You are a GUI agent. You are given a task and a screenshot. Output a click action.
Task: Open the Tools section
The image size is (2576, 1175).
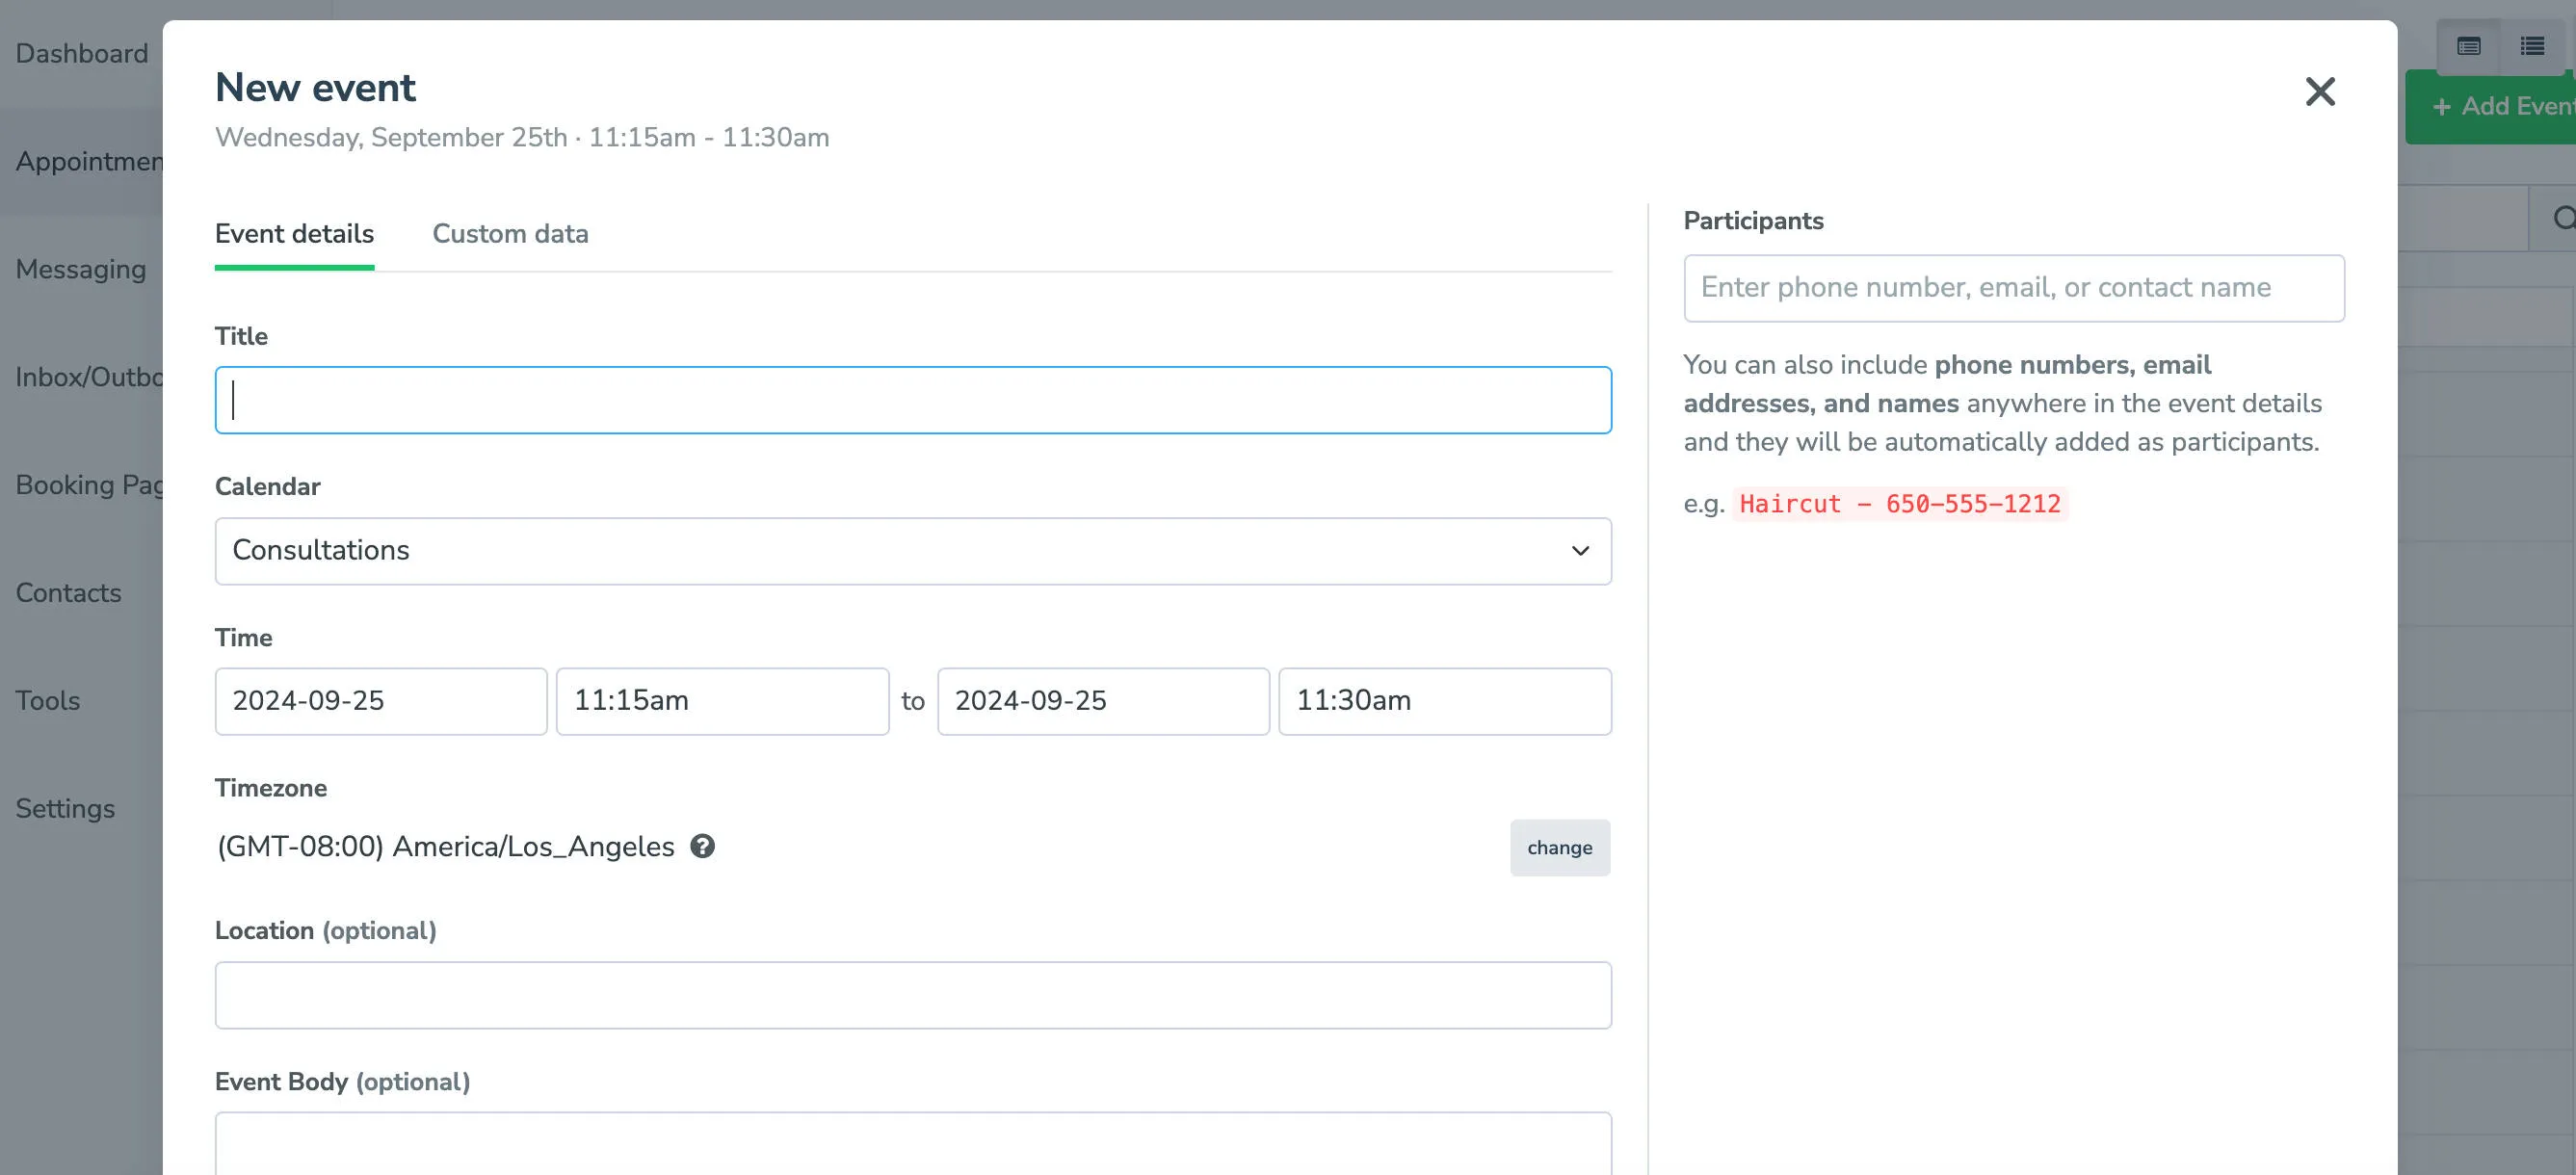coord(47,700)
